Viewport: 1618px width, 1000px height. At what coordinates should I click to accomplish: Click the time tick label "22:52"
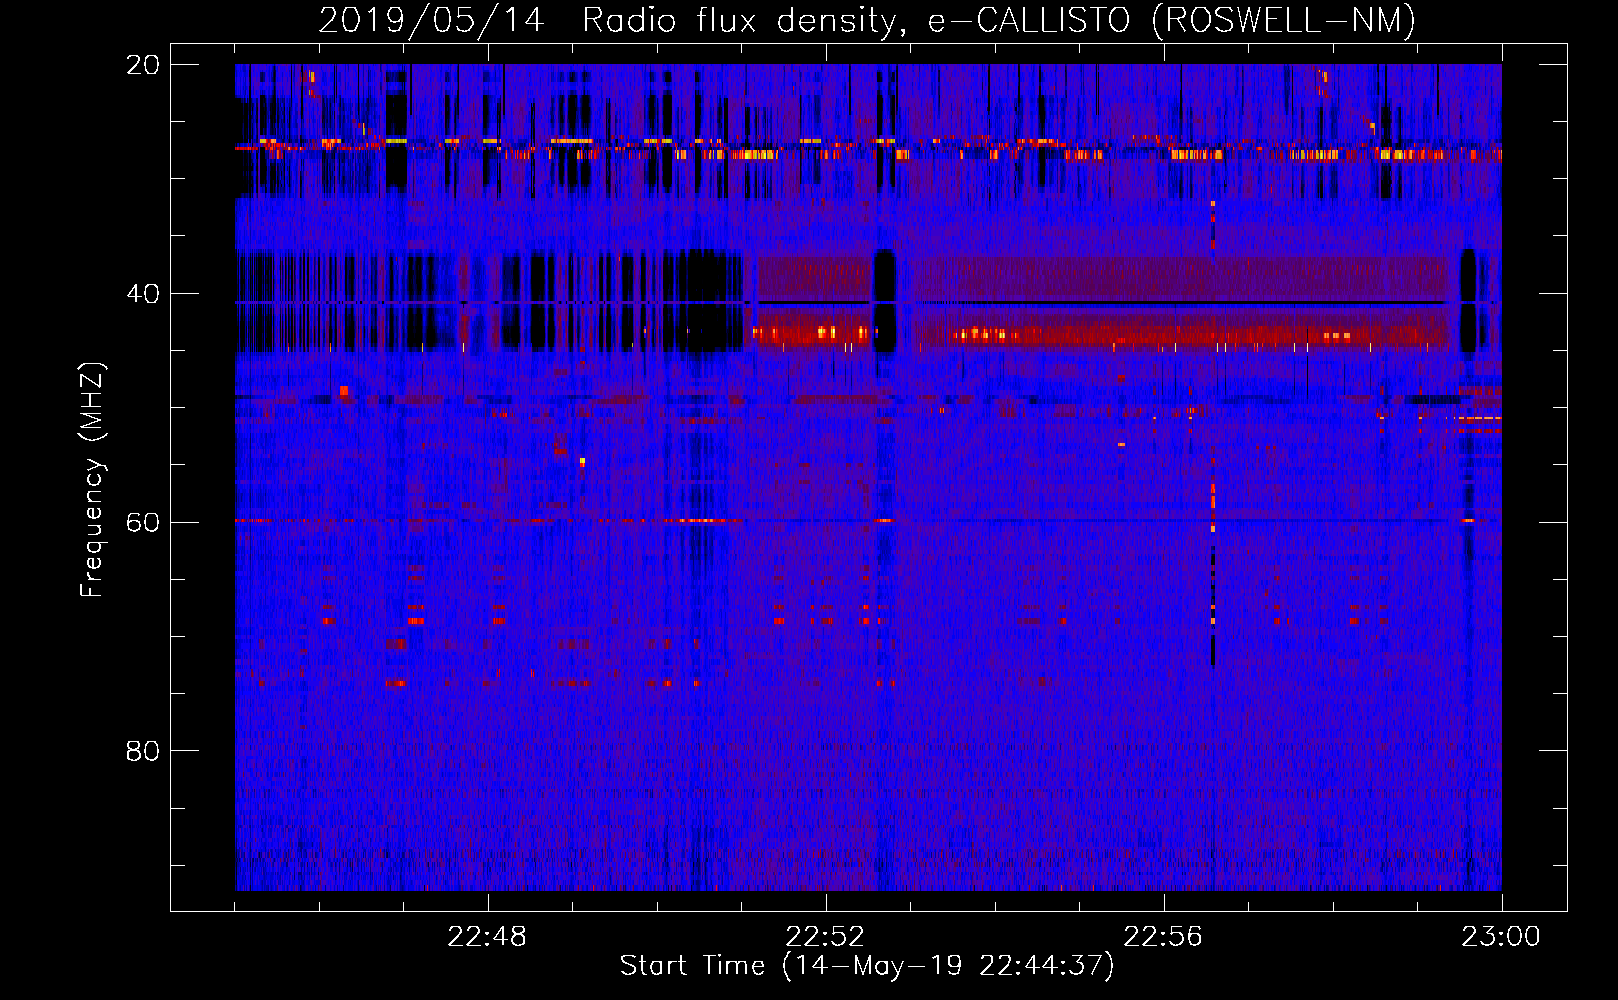pyautogui.click(x=825, y=936)
